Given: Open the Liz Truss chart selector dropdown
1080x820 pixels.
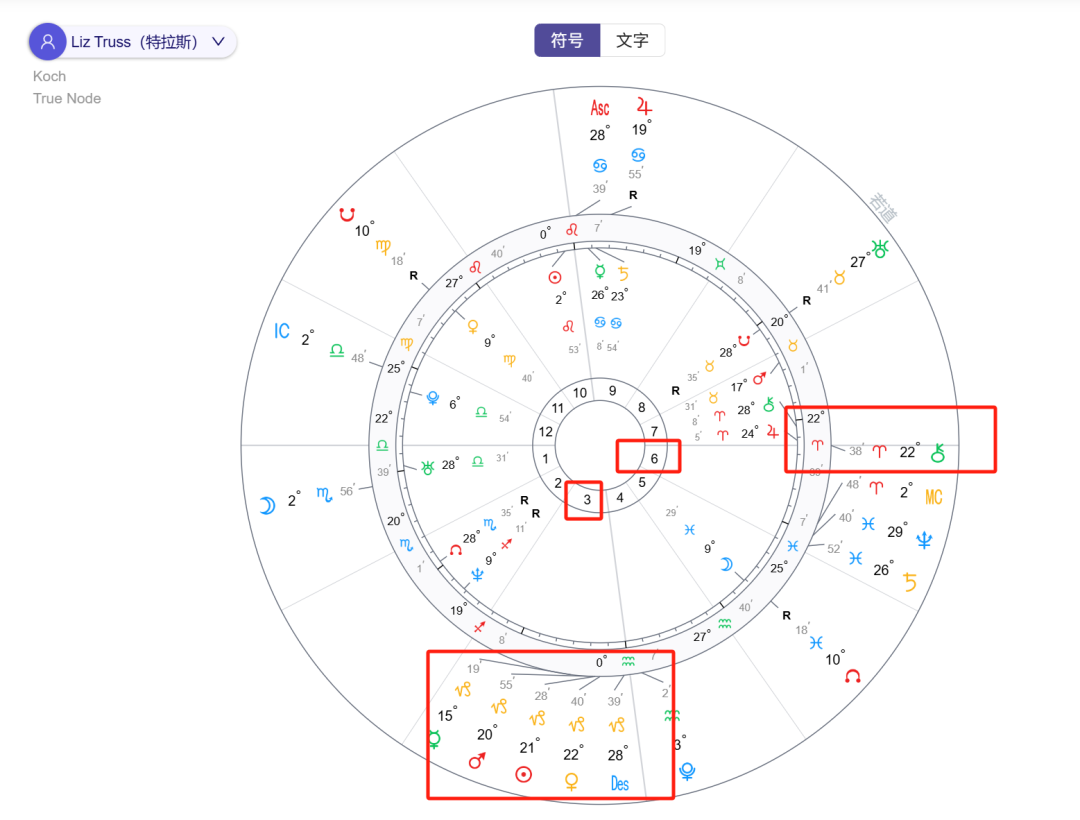Looking at the screenshot, I should click(x=218, y=42).
